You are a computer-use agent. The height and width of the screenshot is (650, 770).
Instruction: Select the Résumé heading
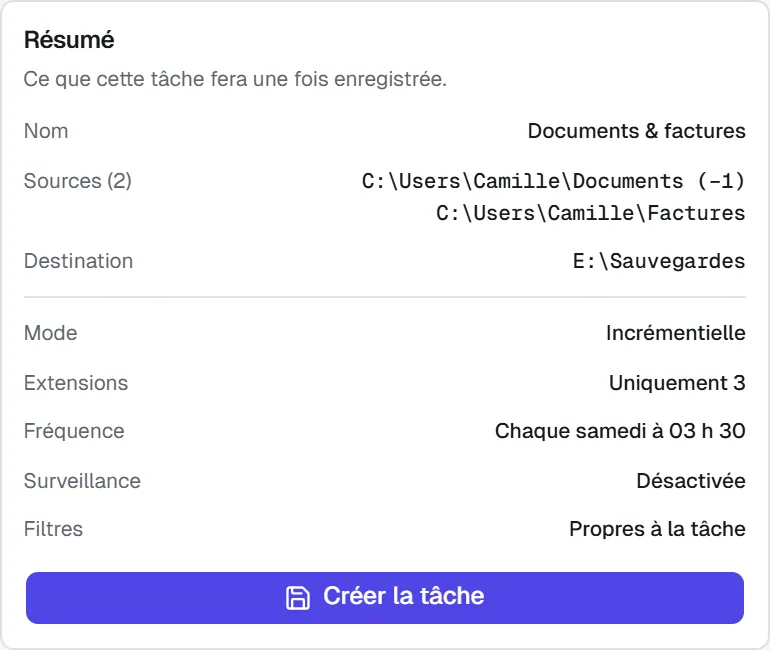click(x=69, y=40)
